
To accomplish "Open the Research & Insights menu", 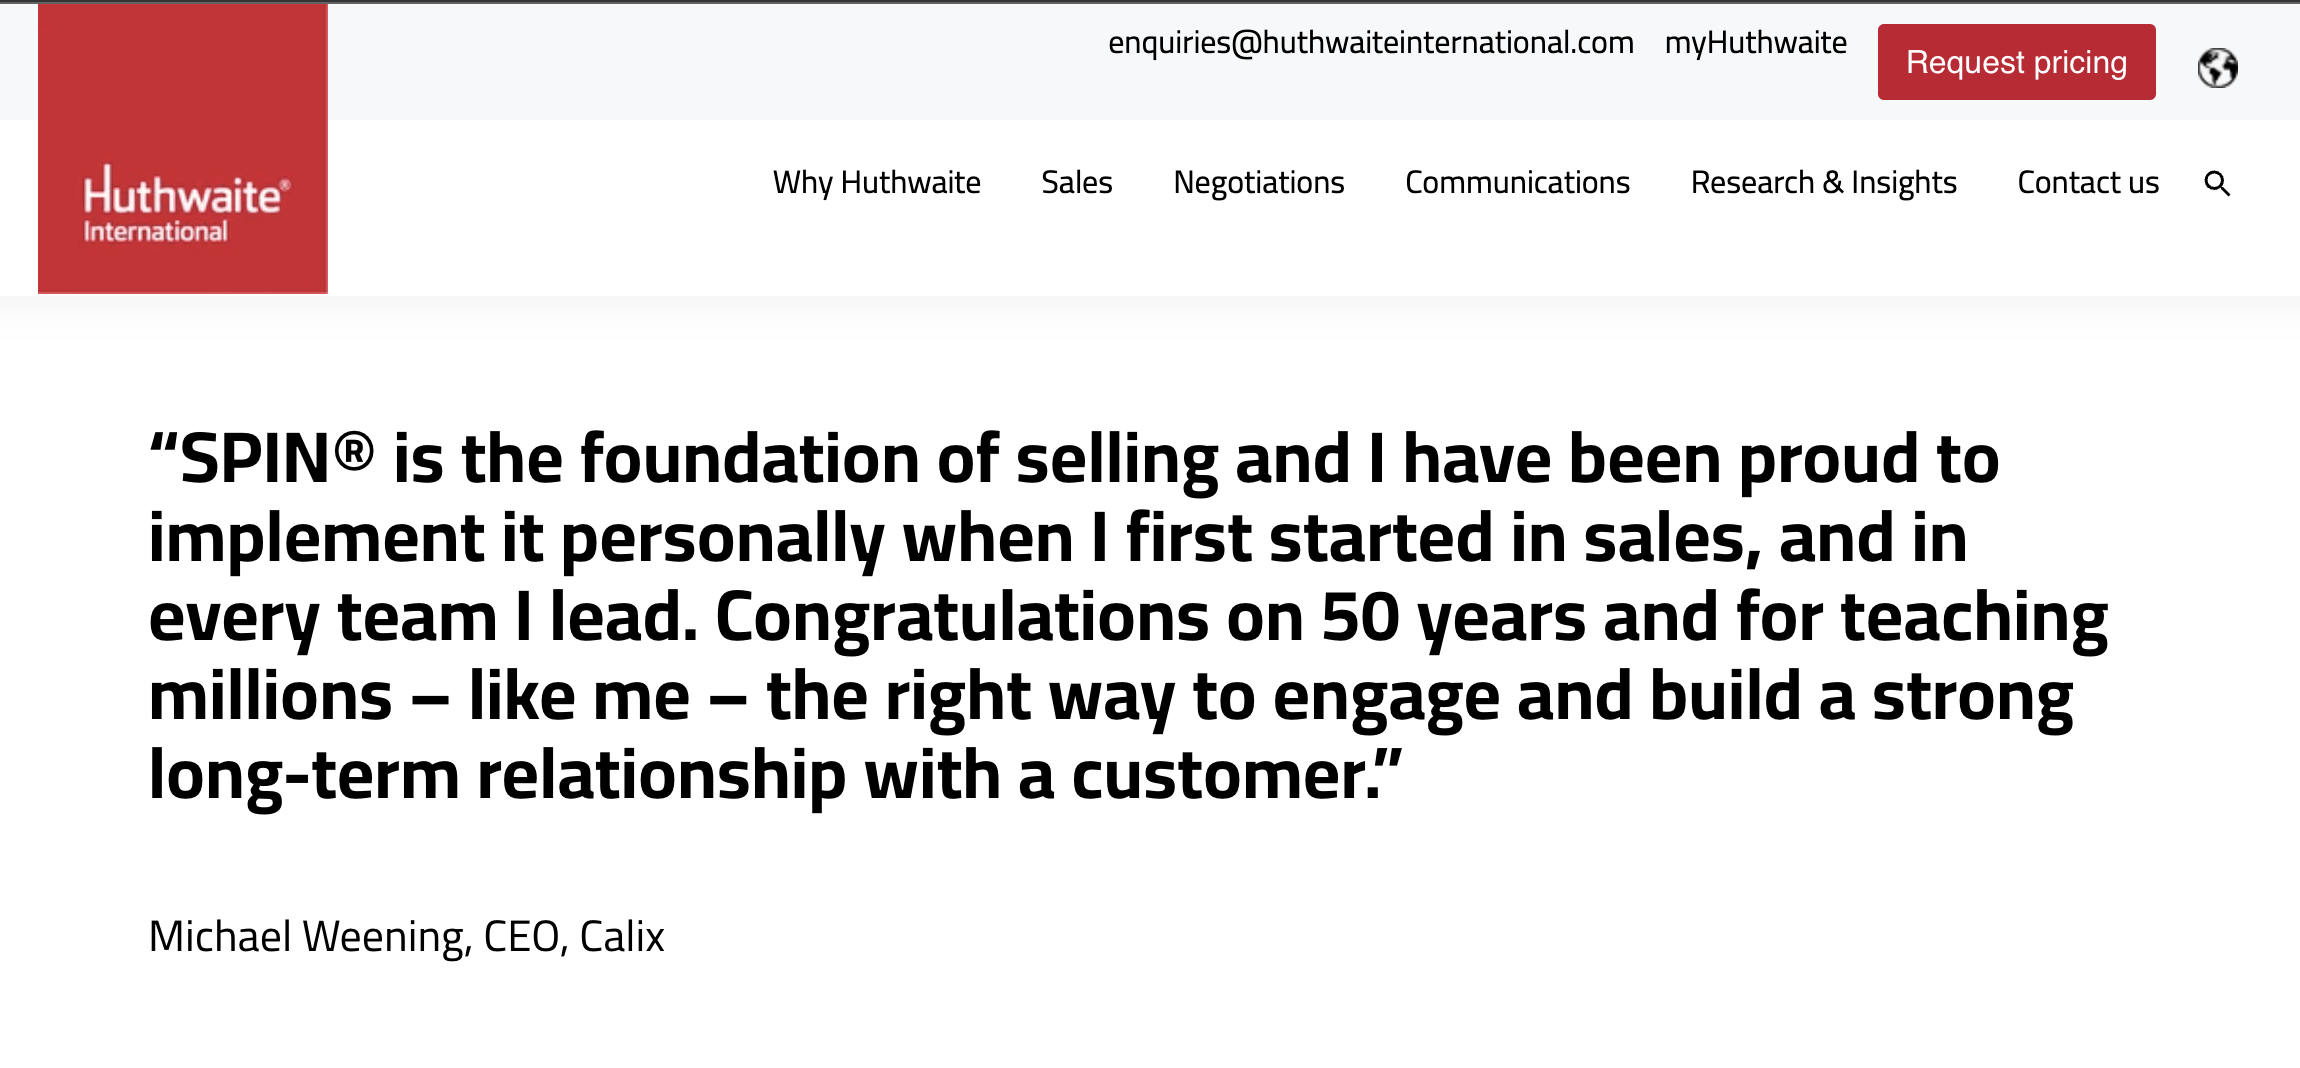I will 1824,183.
